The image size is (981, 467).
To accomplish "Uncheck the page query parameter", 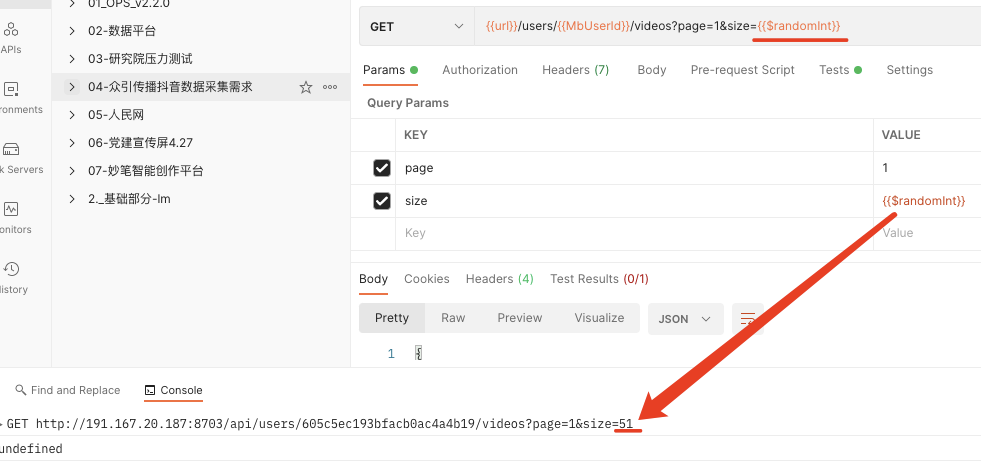I will [382, 168].
